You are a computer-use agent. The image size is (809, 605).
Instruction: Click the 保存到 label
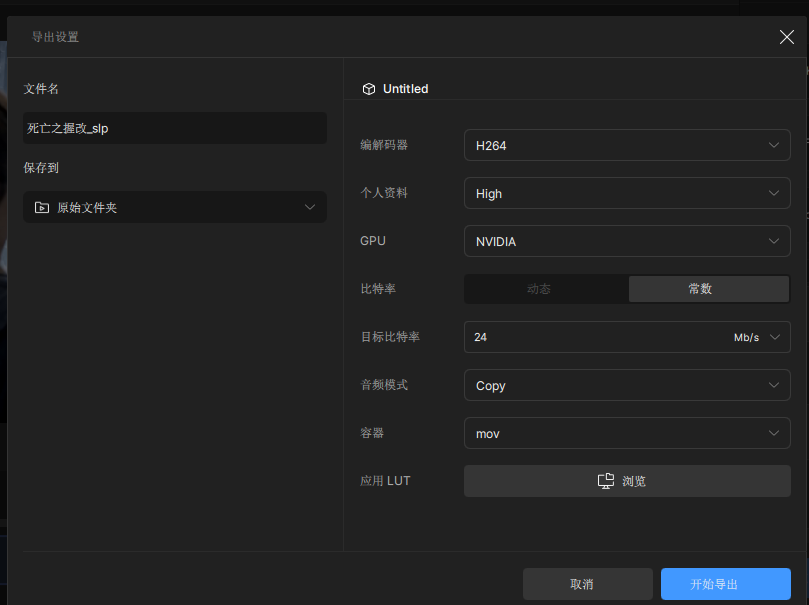point(41,168)
